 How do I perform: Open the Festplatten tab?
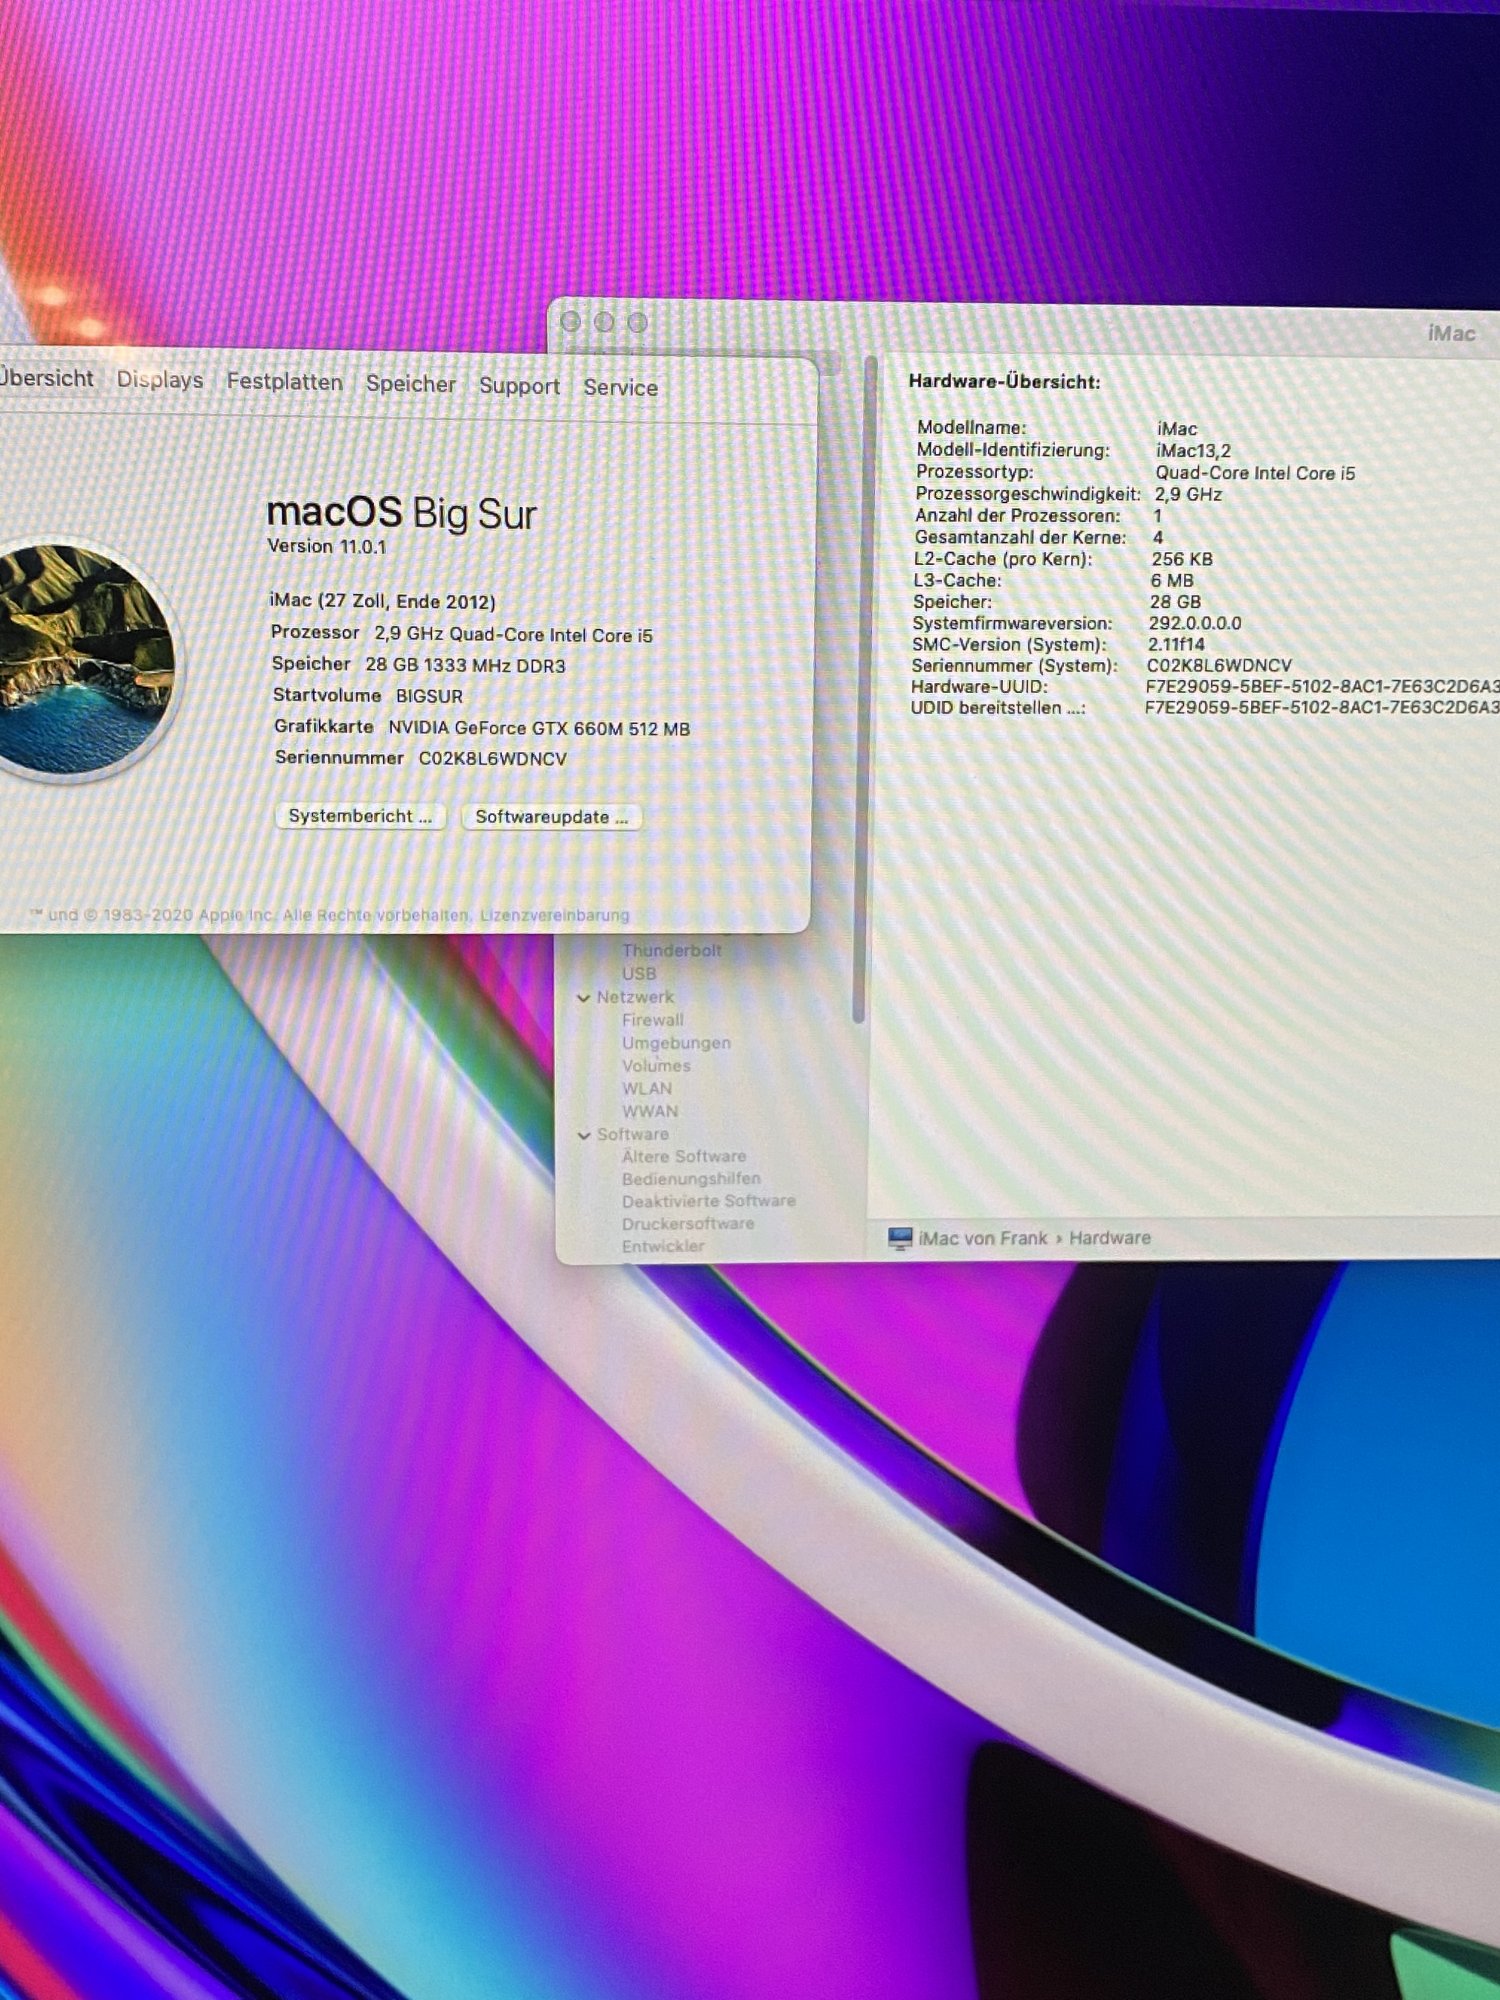284,382
